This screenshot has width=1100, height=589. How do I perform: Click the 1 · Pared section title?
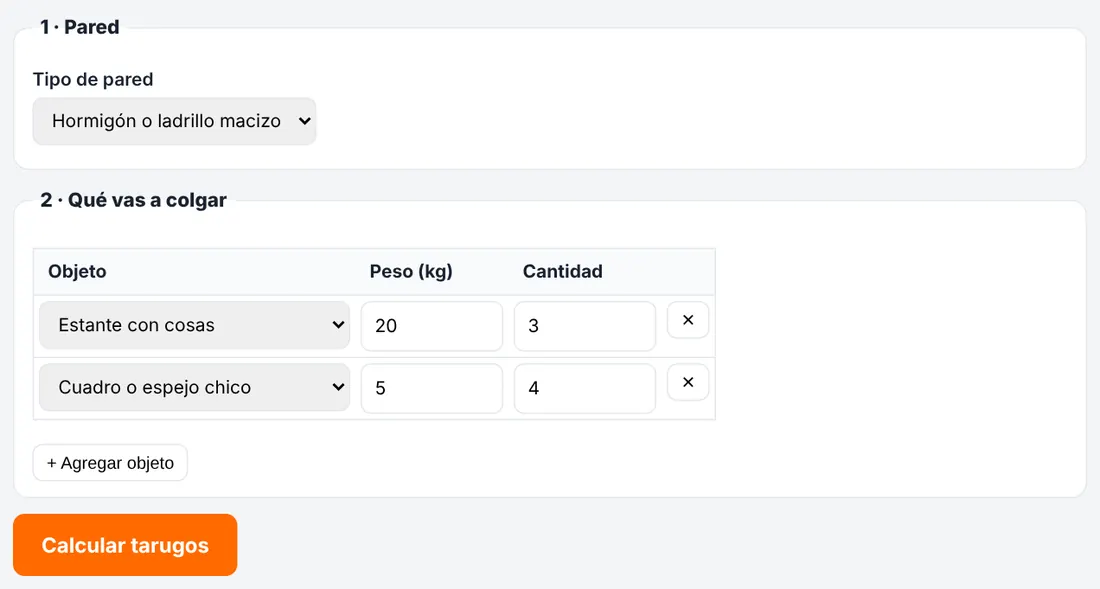pyautogui.click(x=79, y=27)
